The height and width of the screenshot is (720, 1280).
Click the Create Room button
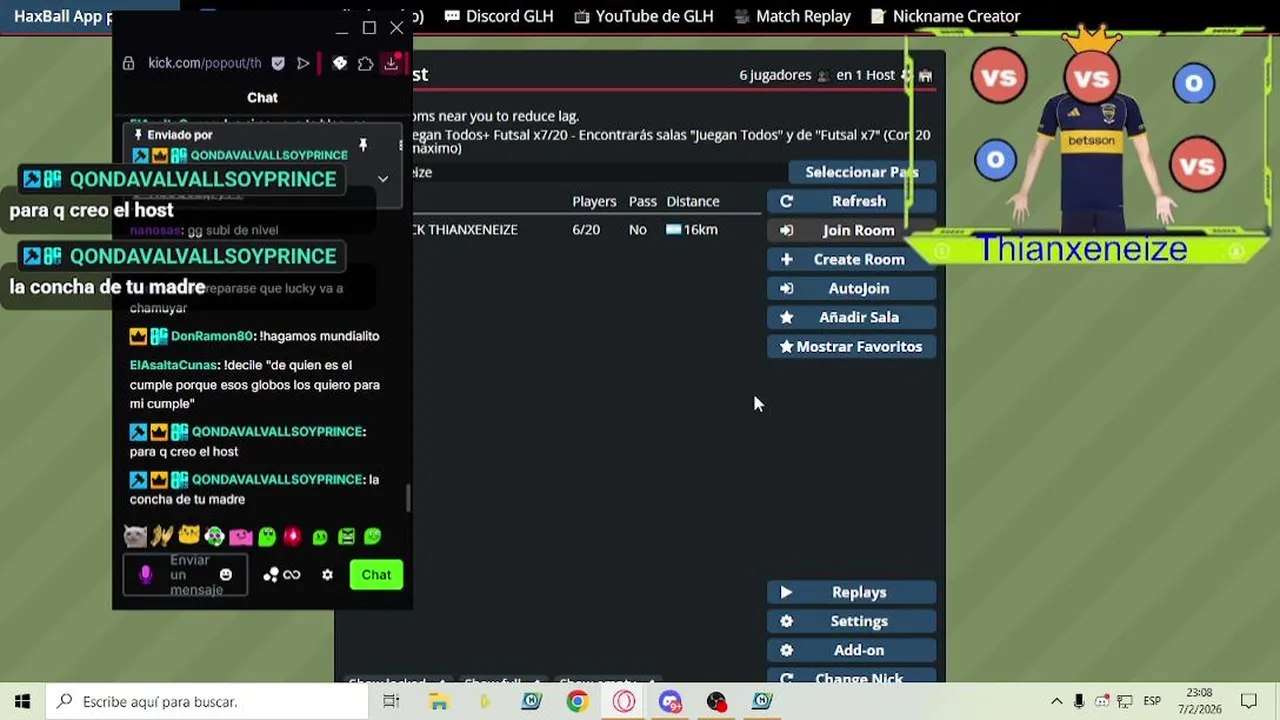pos(851,259)
